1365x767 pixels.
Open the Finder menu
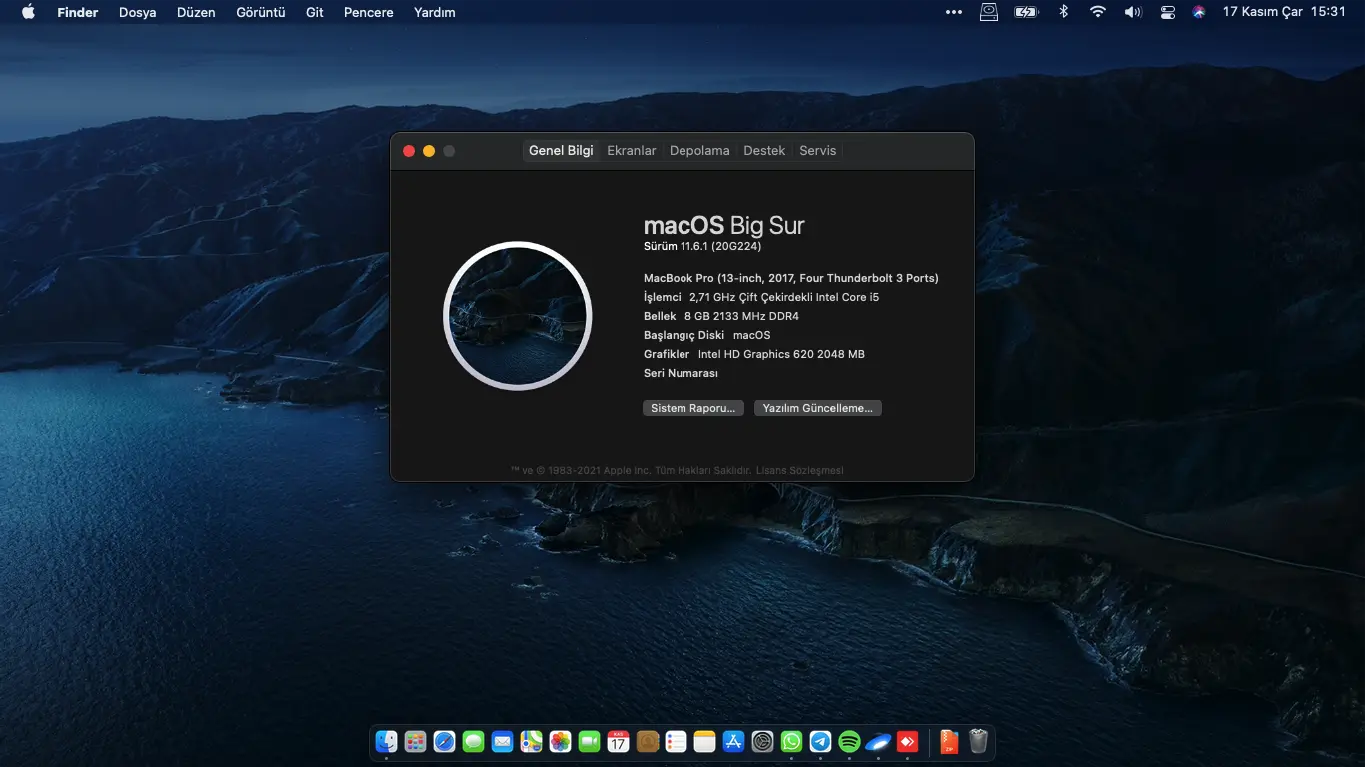point(78,12)
